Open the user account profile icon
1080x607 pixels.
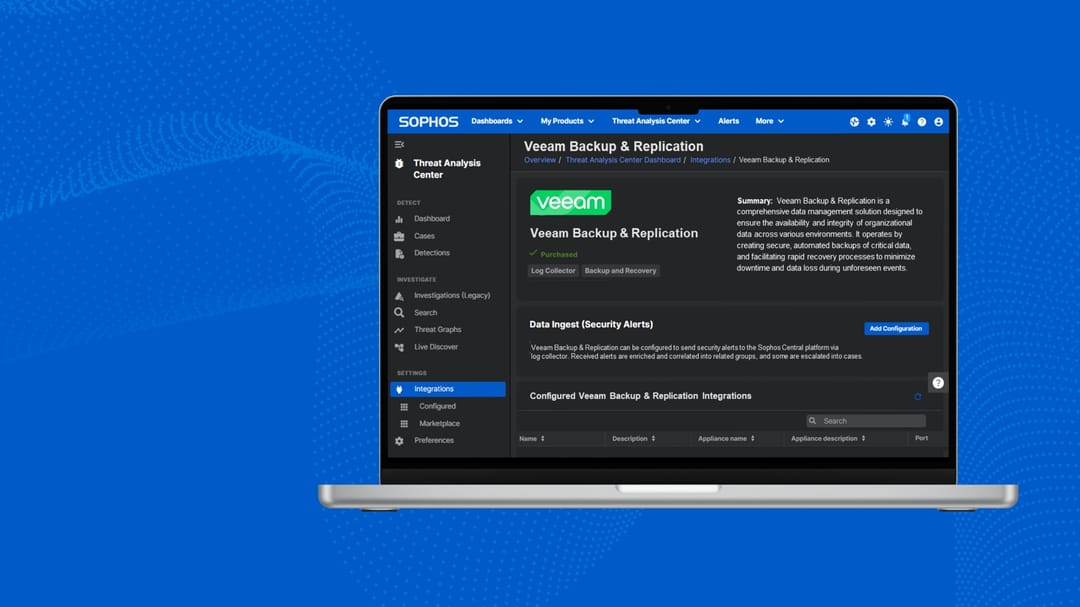click(938, 122)
